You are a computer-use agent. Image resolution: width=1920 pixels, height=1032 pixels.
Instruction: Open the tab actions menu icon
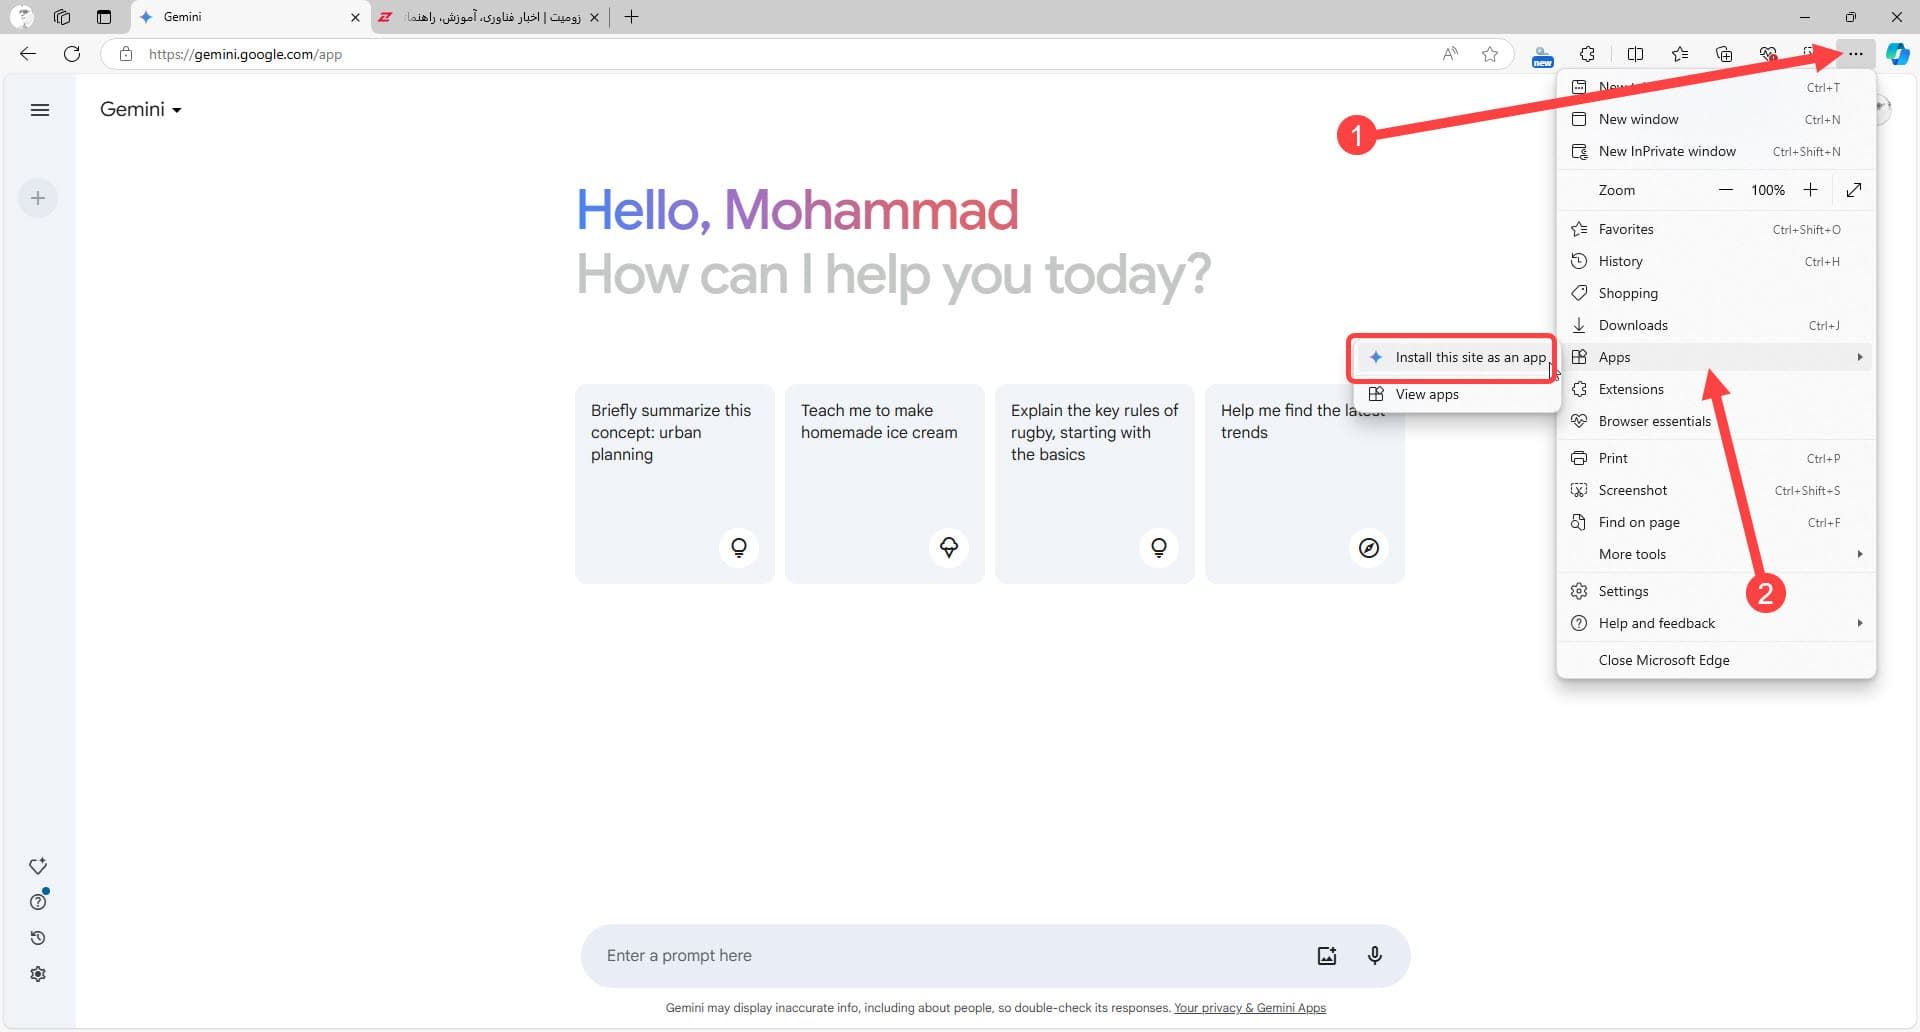pyautogui.click(x=104, y=17)
